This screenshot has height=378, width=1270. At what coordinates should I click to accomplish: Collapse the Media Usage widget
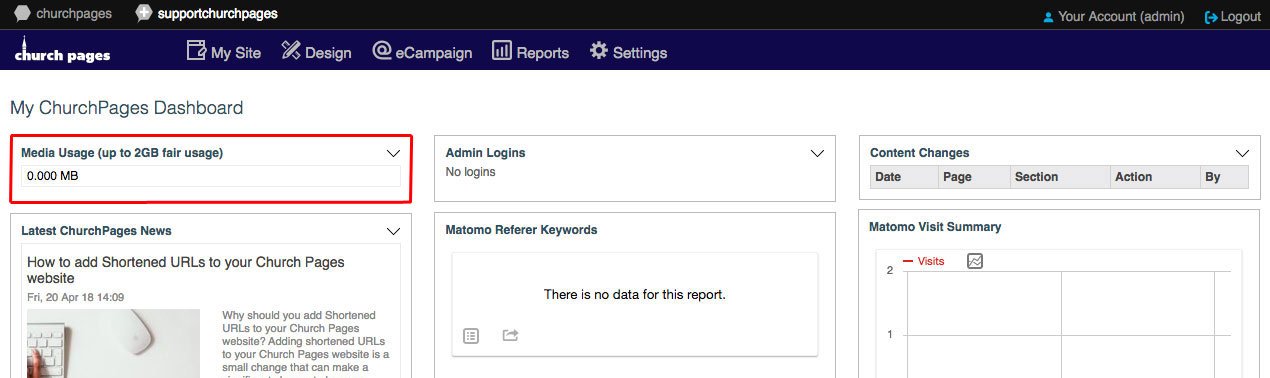click(x=393, y=153)
